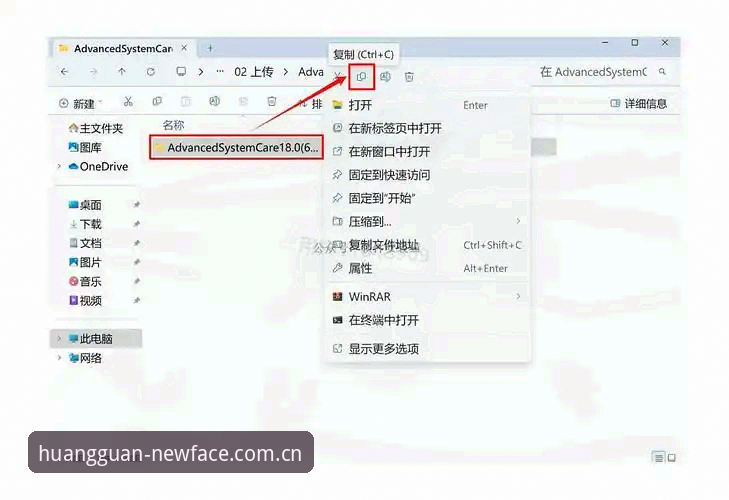Expand the 此电脑 tree node

(x=59, y=339)
